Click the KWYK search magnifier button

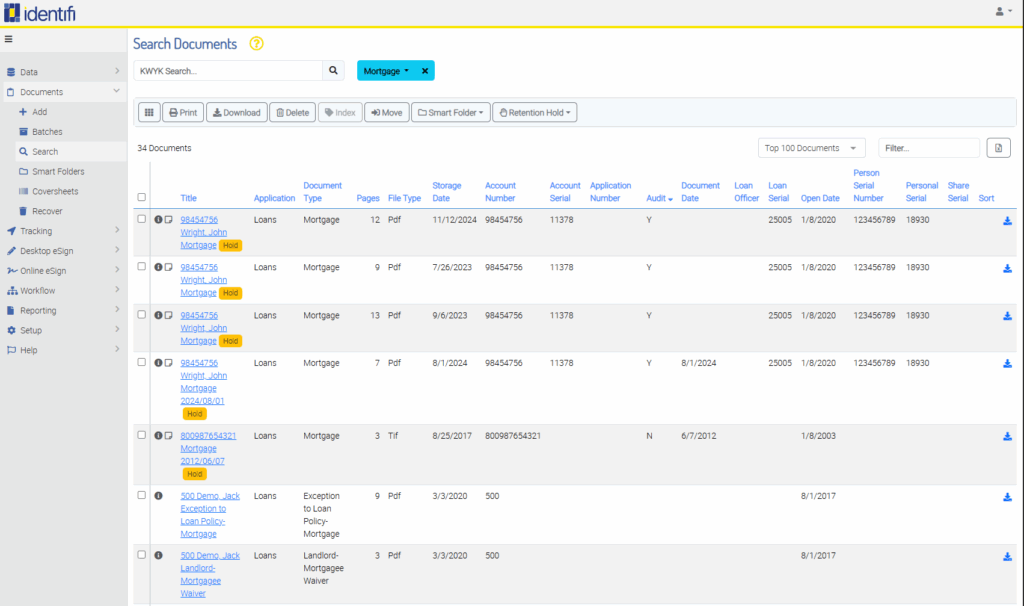[333, 71]
